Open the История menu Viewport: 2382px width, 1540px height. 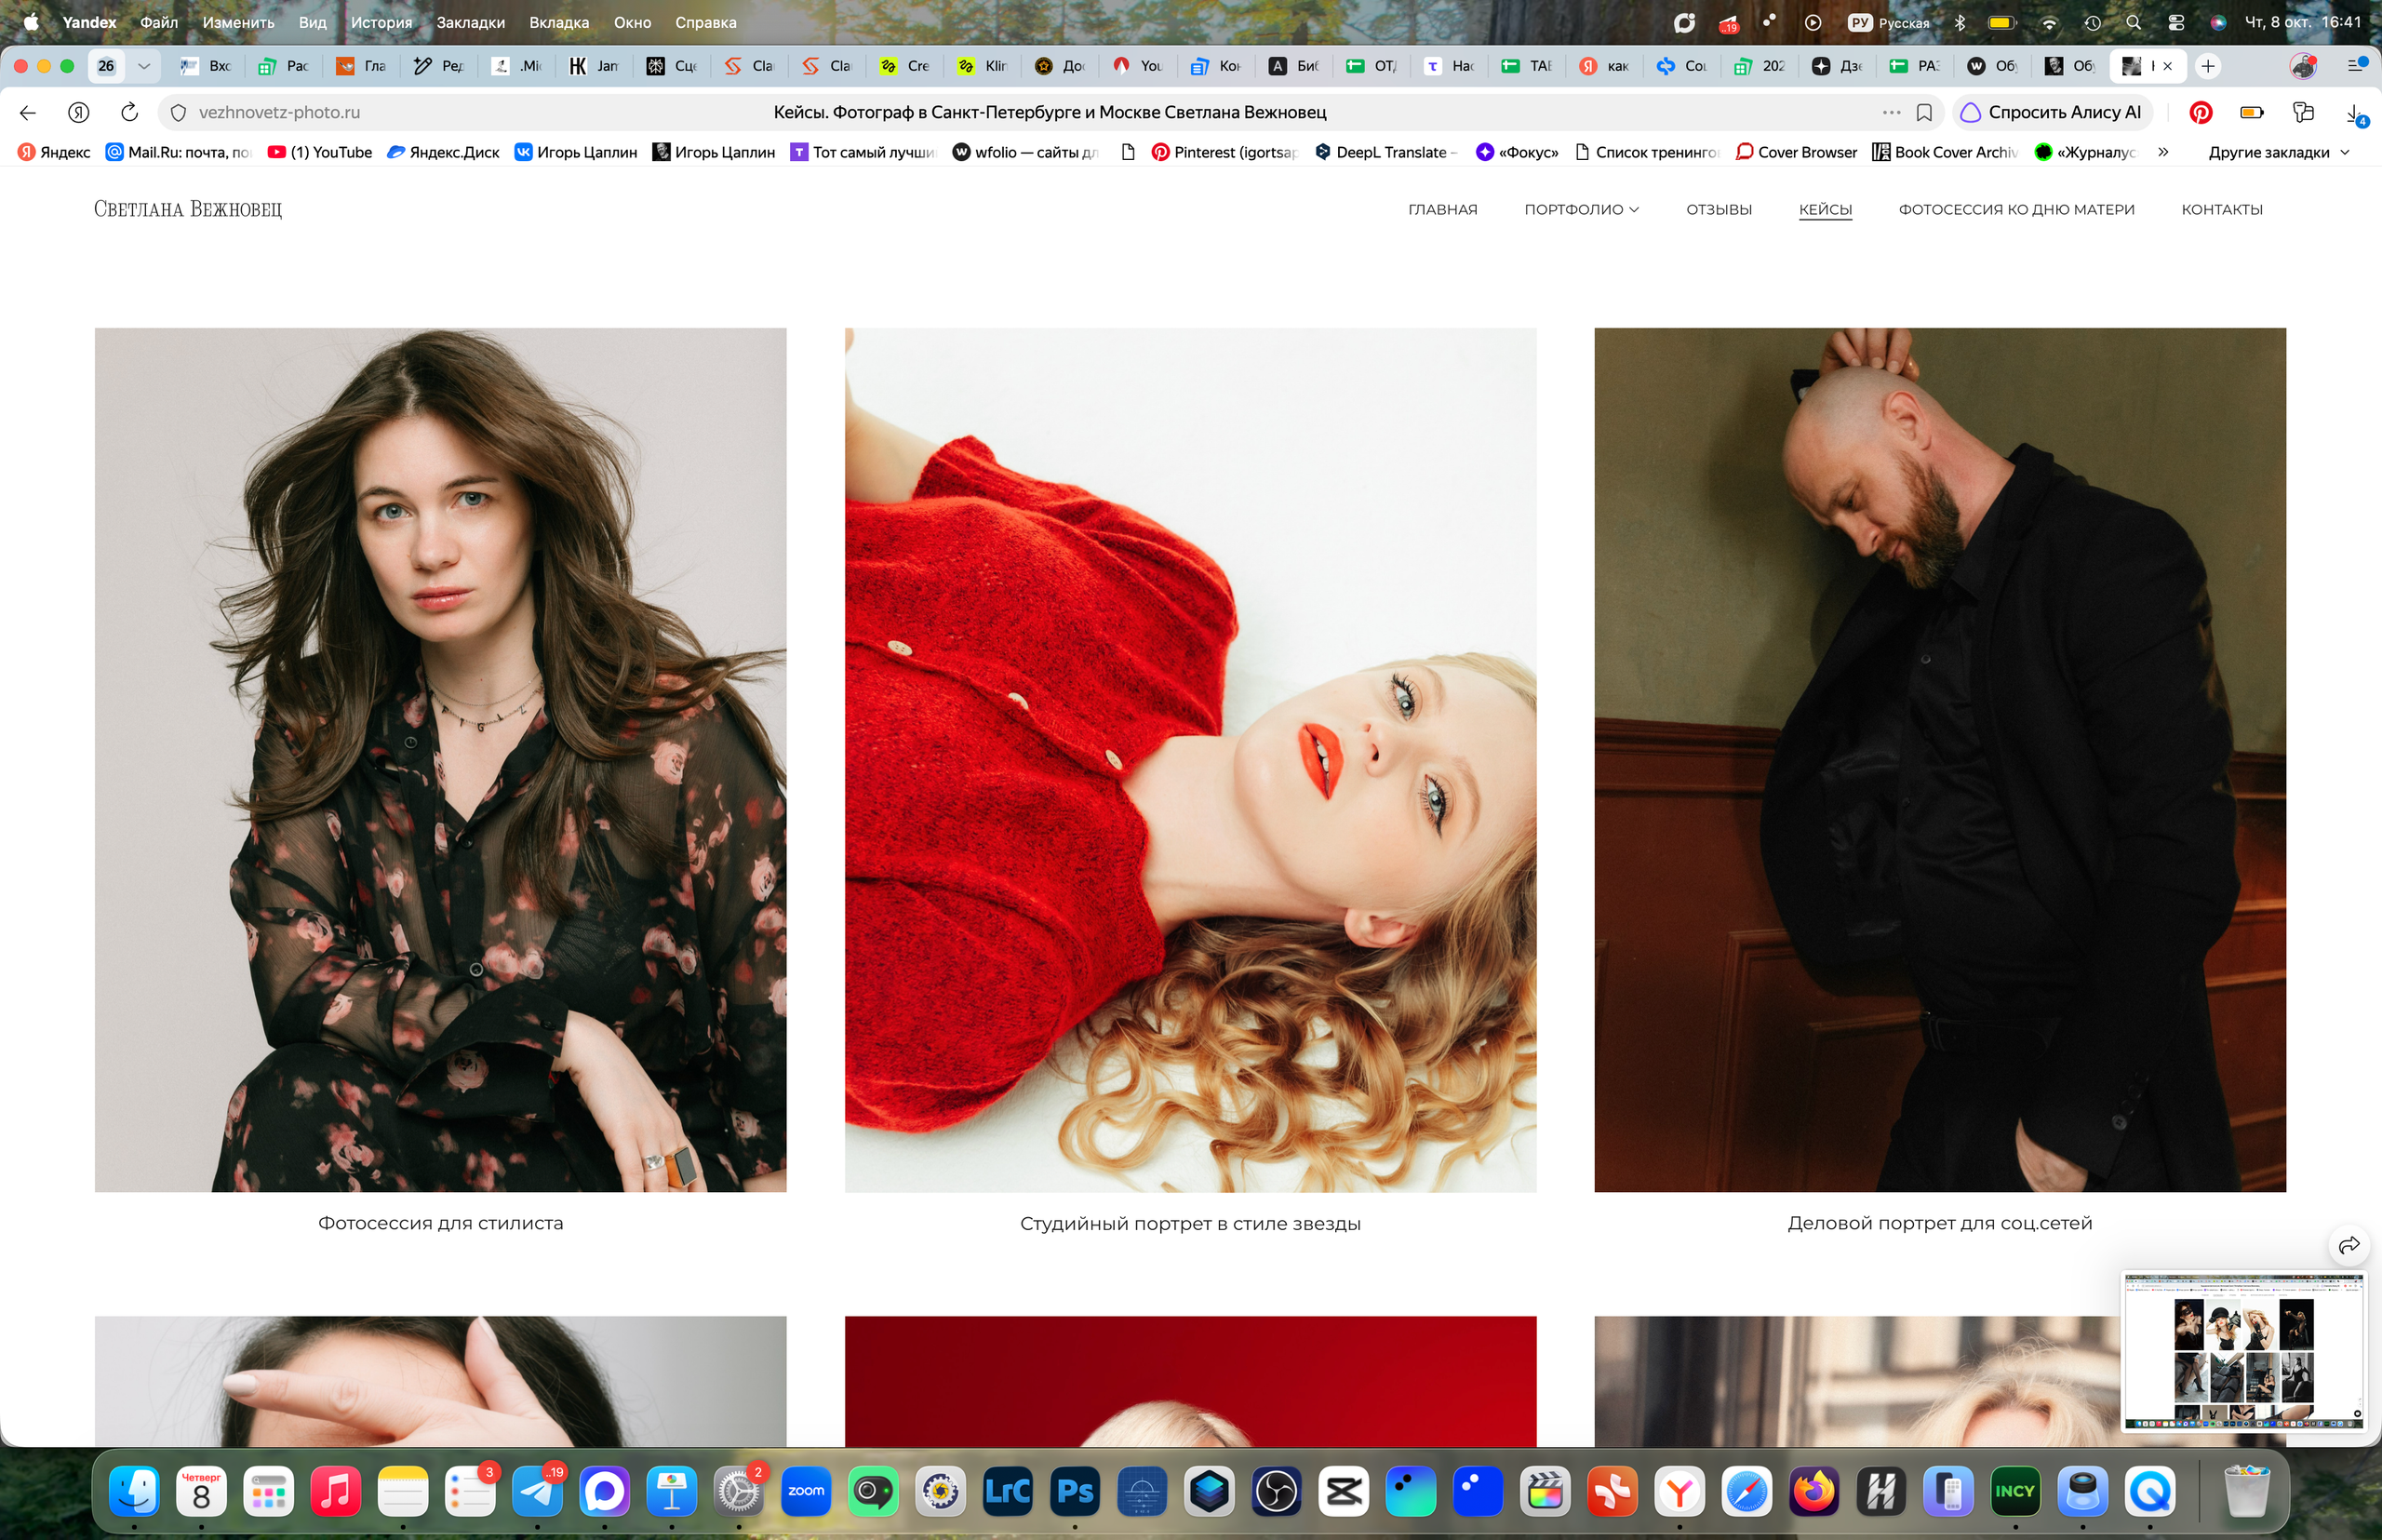[x=381, y=22]
